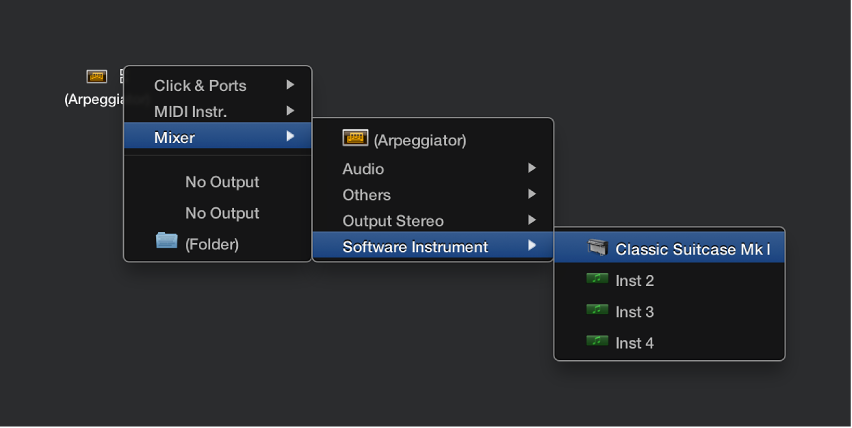Screen dimensions: 852x428
Task: Choose Classic Suitcase Mk I instrument
Action: coord(669,249)
